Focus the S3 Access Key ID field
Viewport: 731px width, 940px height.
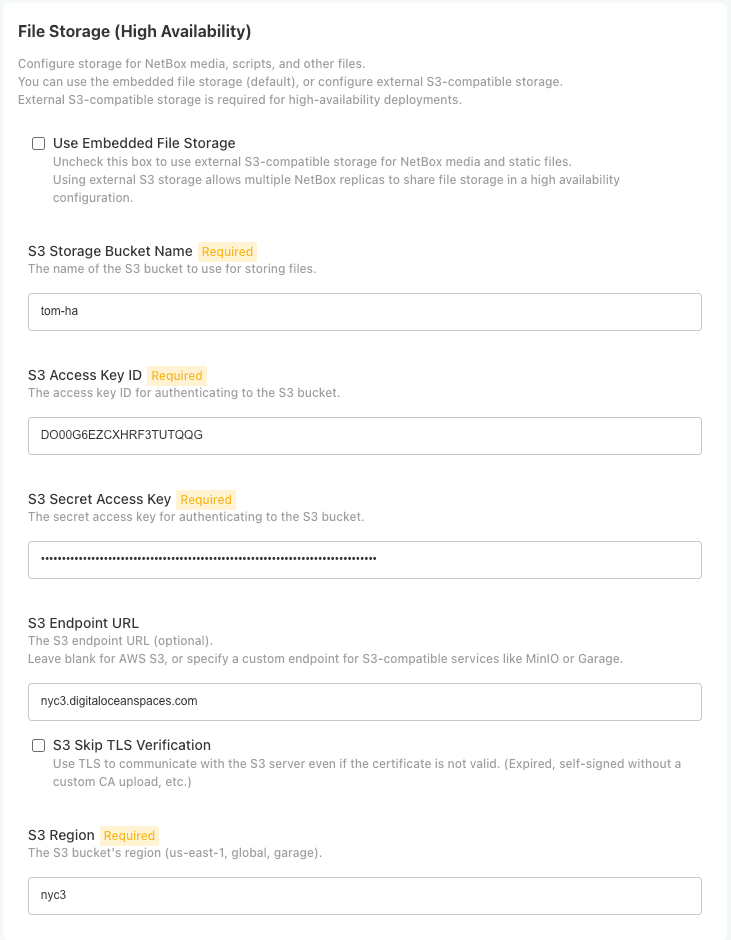tap(365, 435)
